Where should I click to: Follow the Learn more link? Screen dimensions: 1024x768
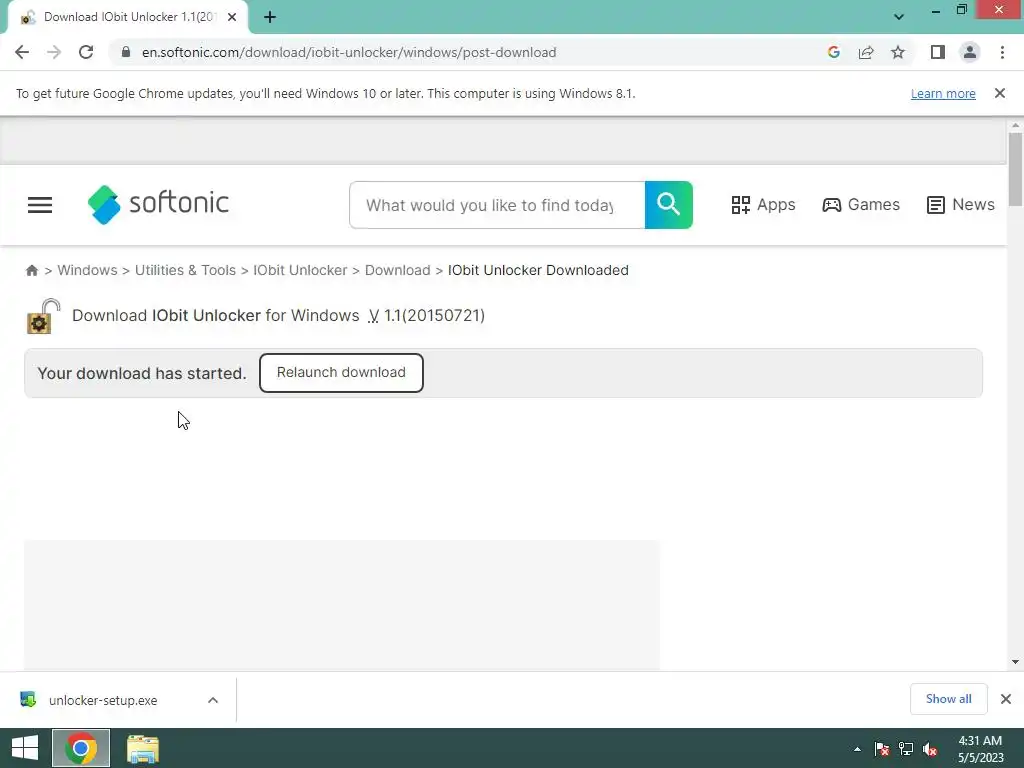coord(943,93)
